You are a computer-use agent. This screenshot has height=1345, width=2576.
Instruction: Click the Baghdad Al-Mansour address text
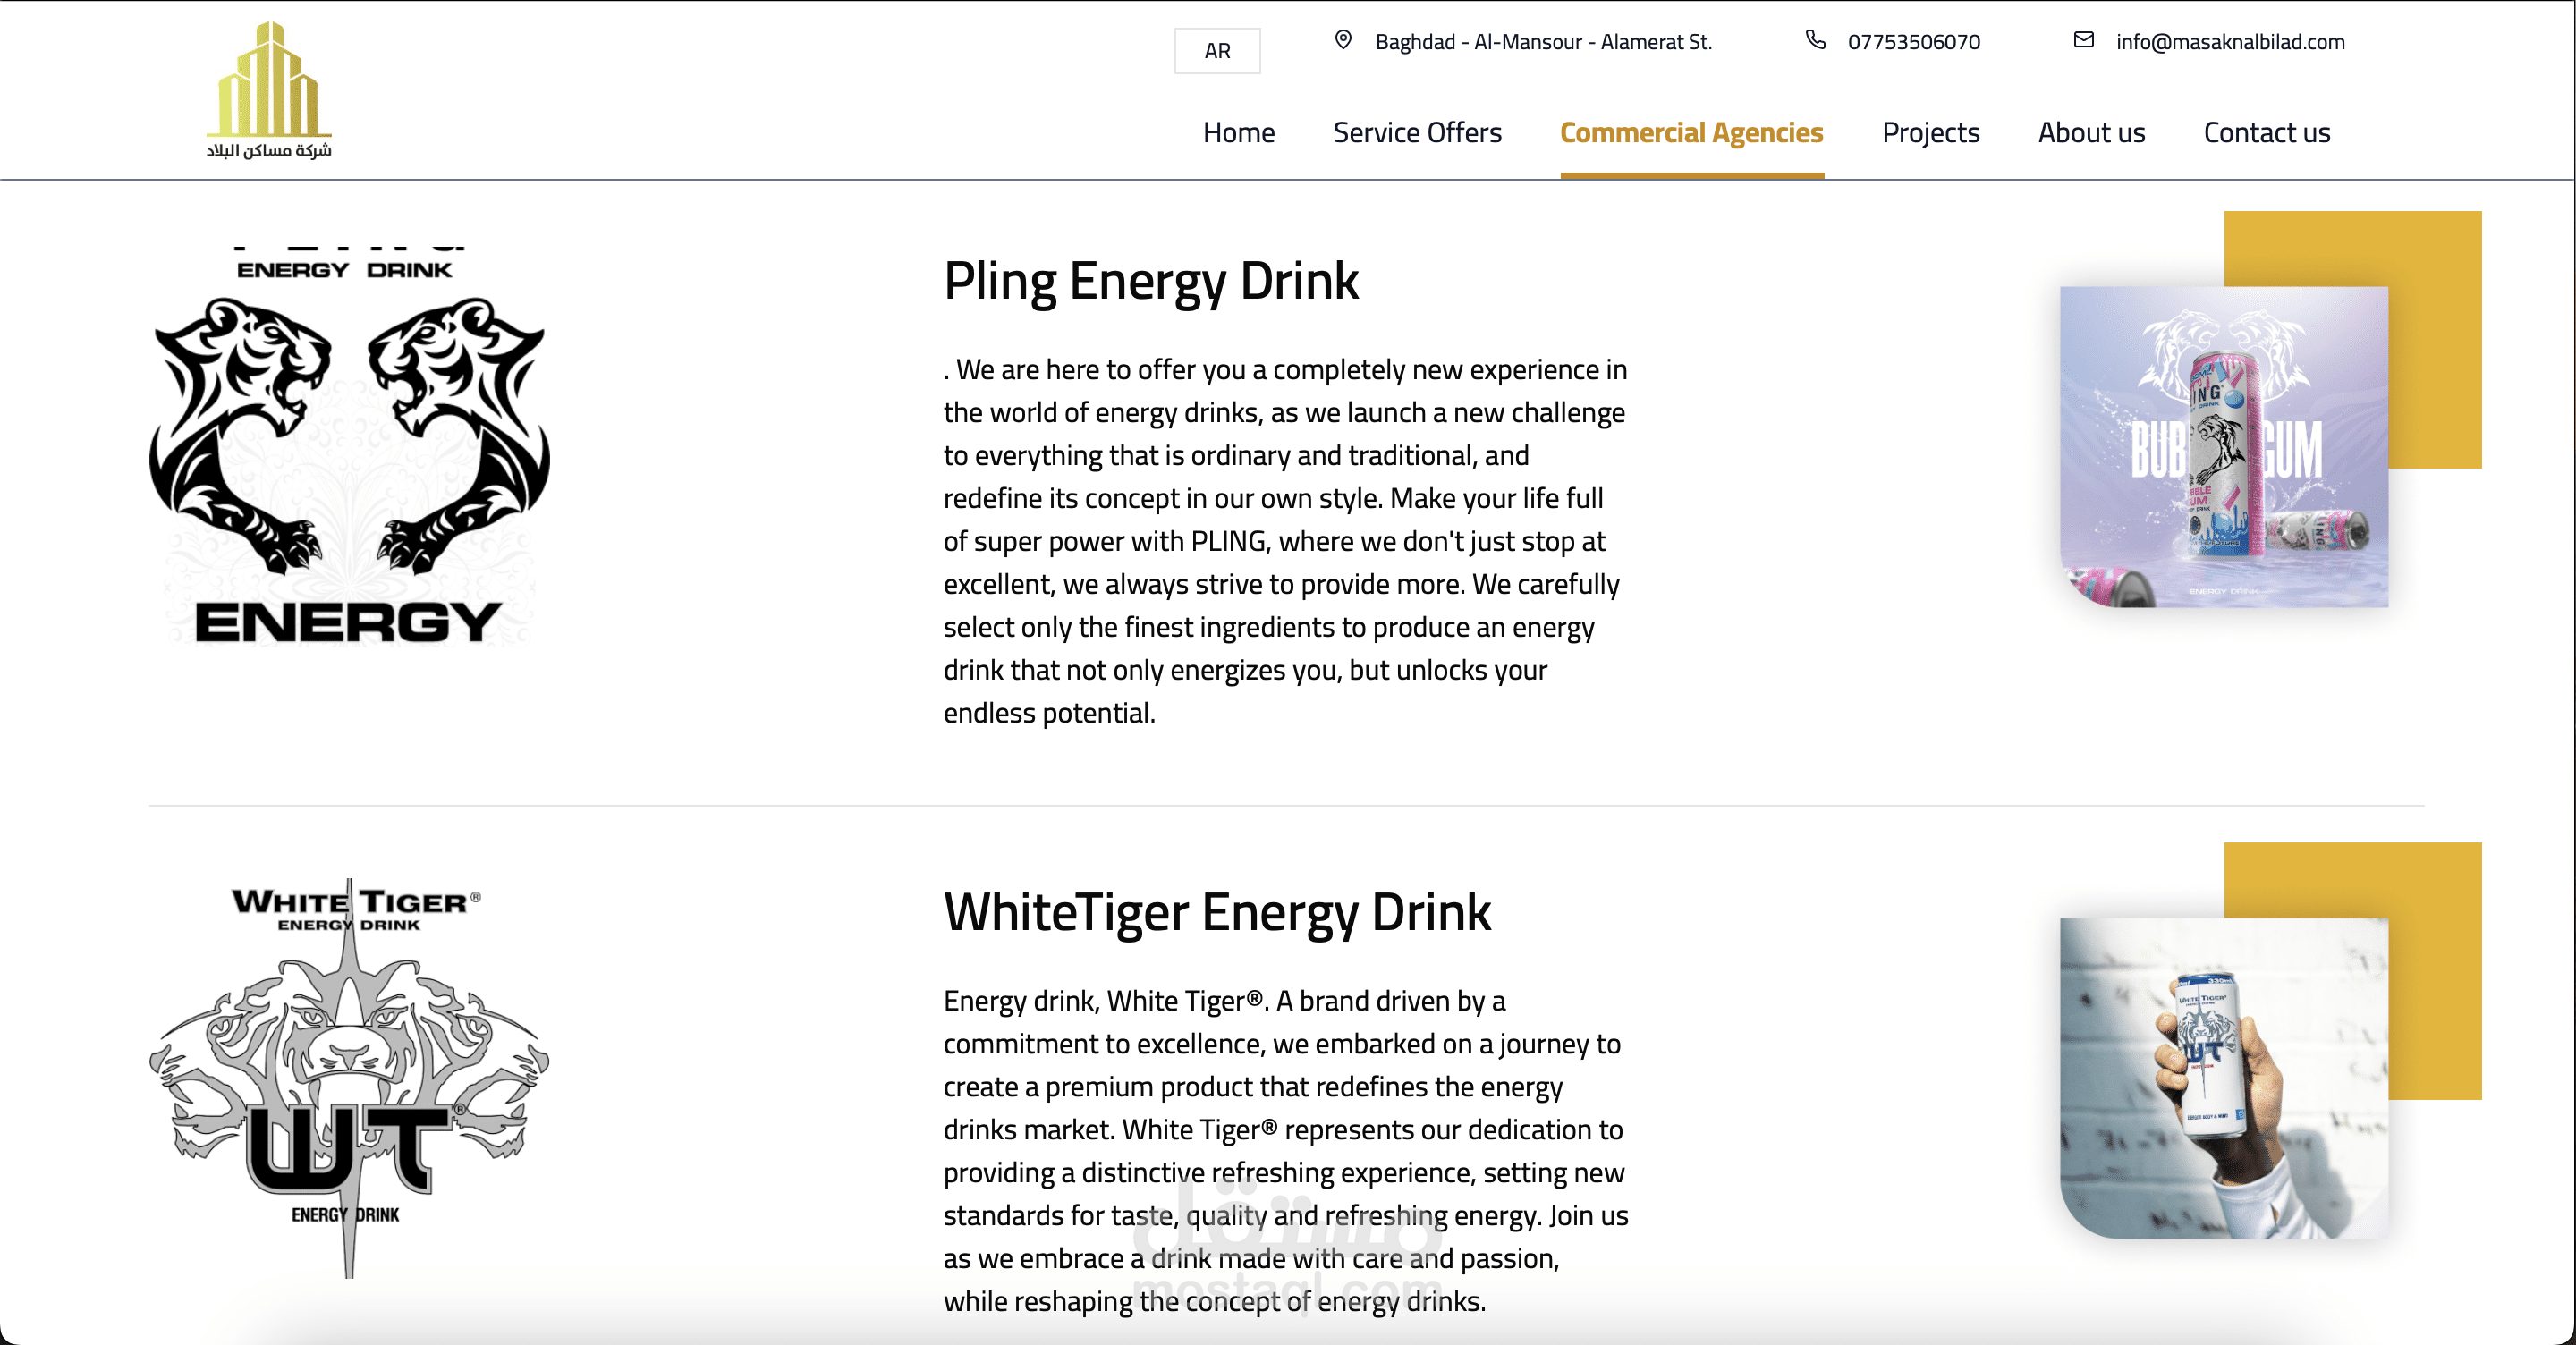[x=1543, y=42]
